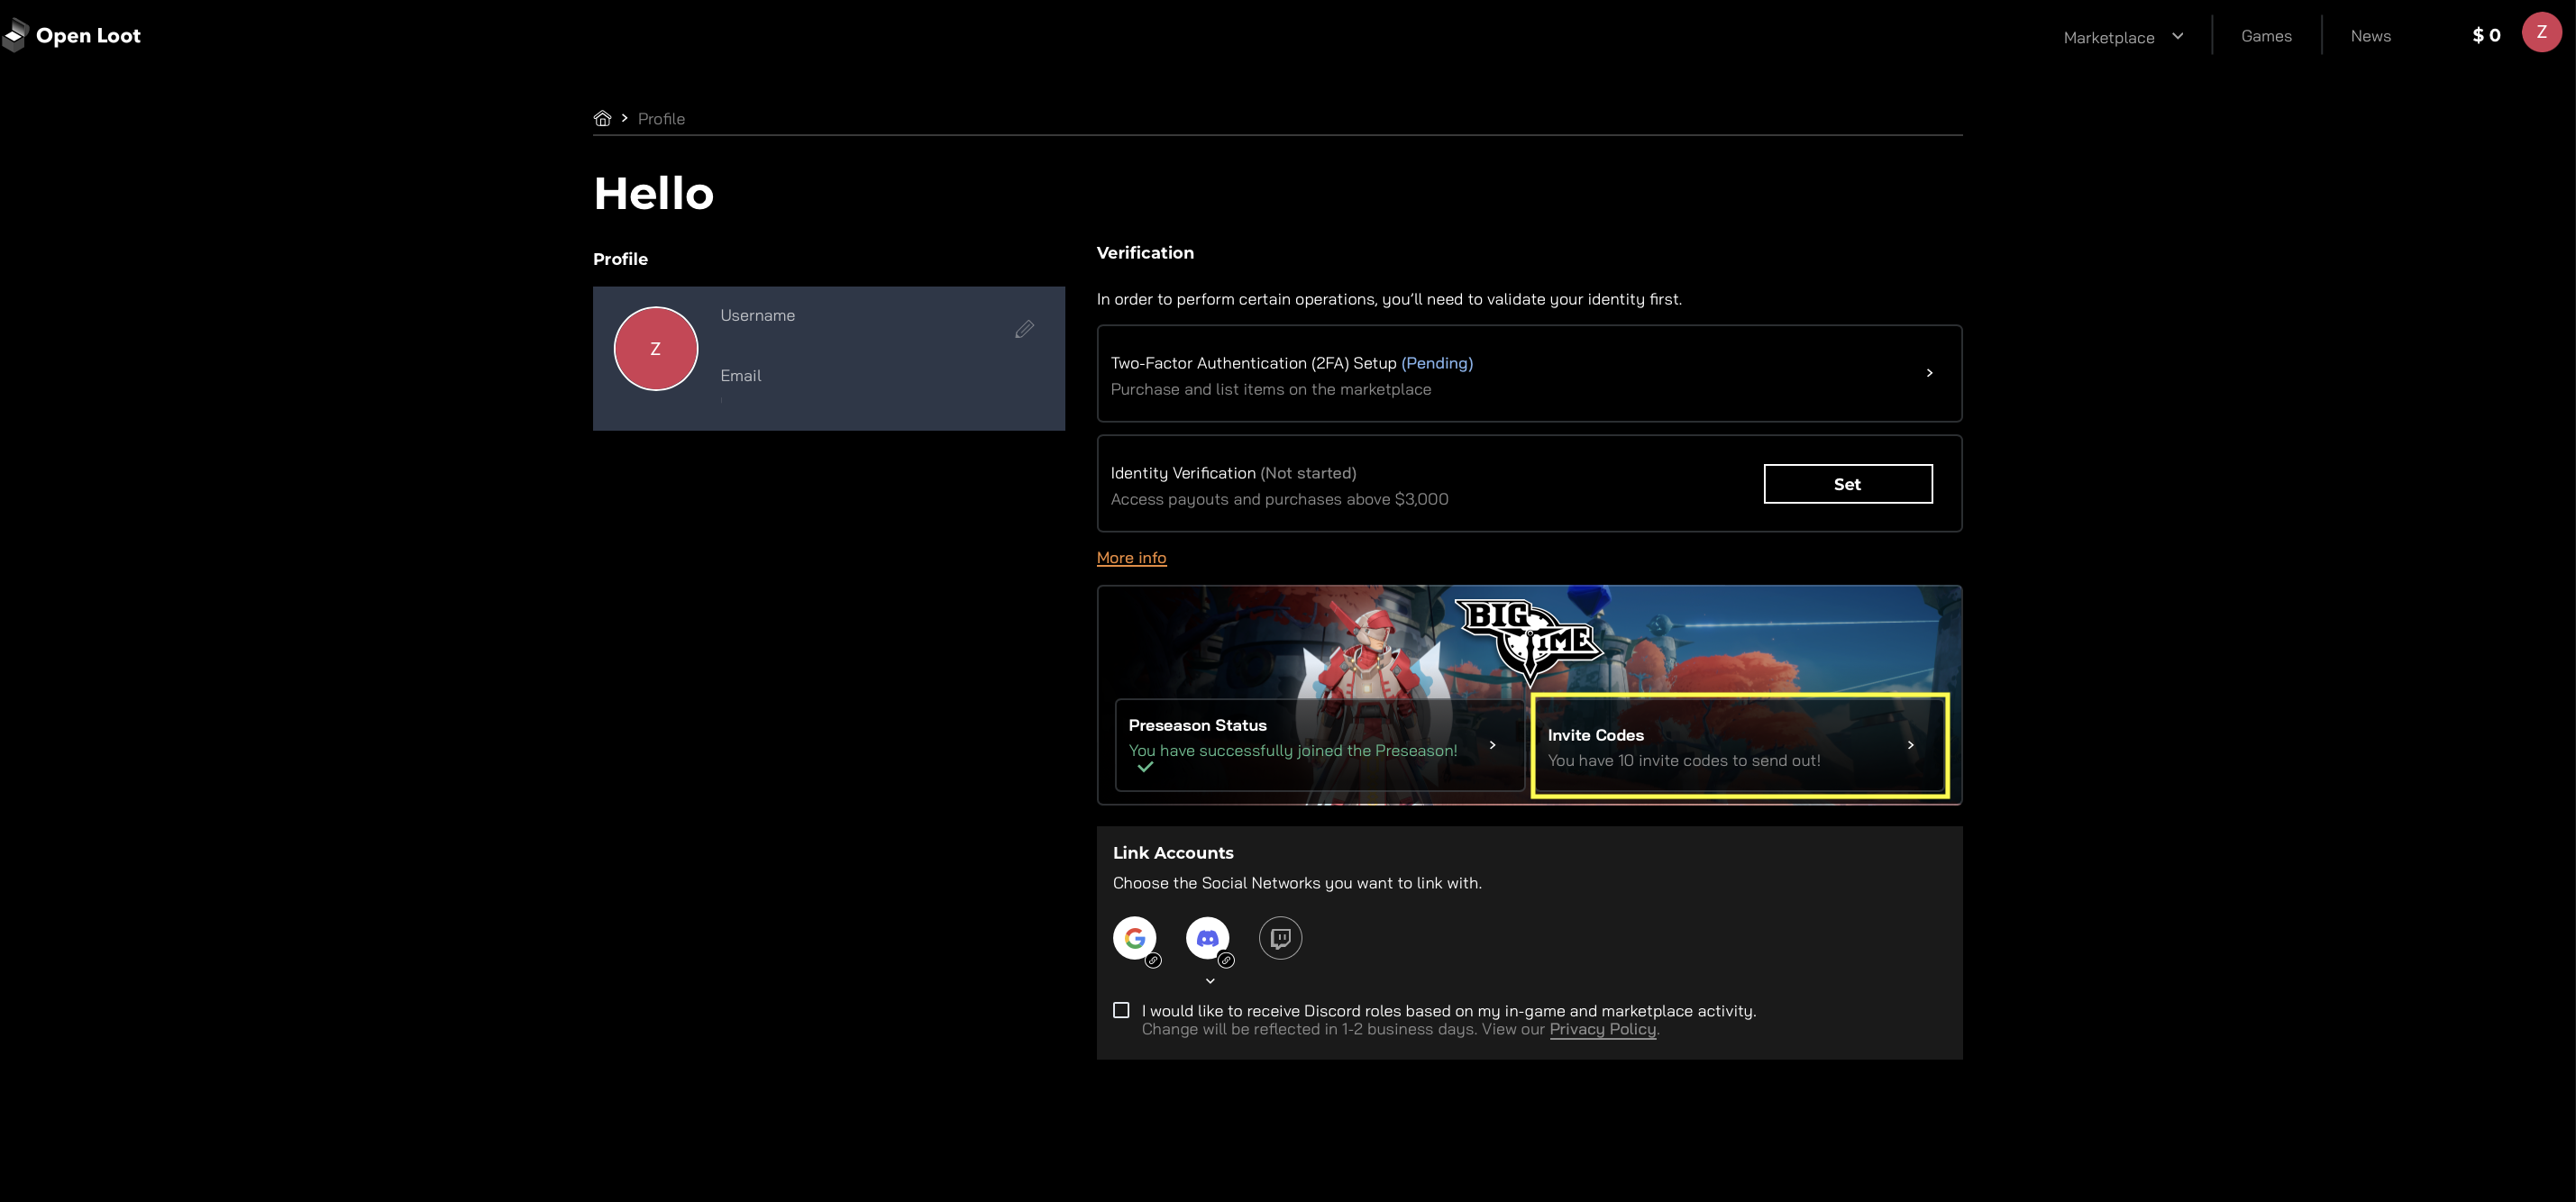
Task: Click 'You have 10 invite codes' text
Action: tap(1683, 760)
